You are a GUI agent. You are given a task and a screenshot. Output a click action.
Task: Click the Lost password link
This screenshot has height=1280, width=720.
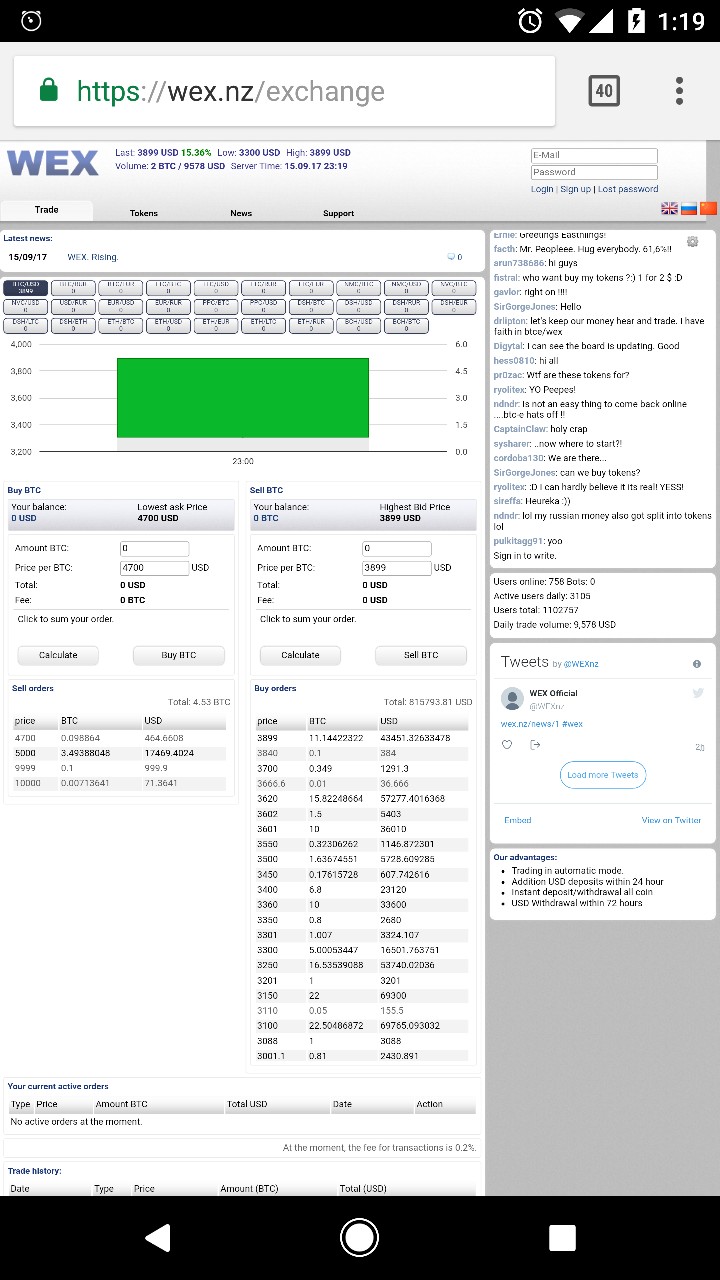[x=628, y=189]
